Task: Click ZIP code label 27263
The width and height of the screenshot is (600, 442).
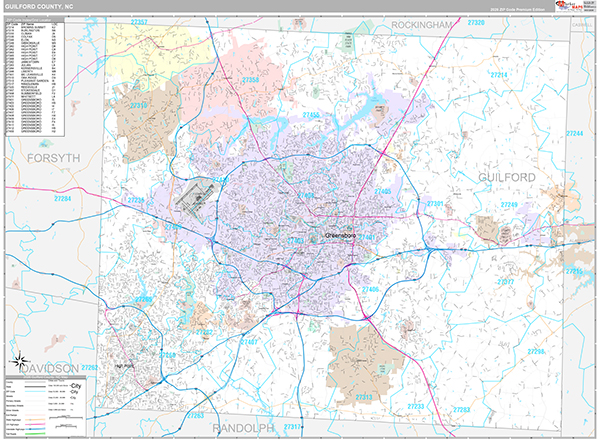Action: (196, 416)
